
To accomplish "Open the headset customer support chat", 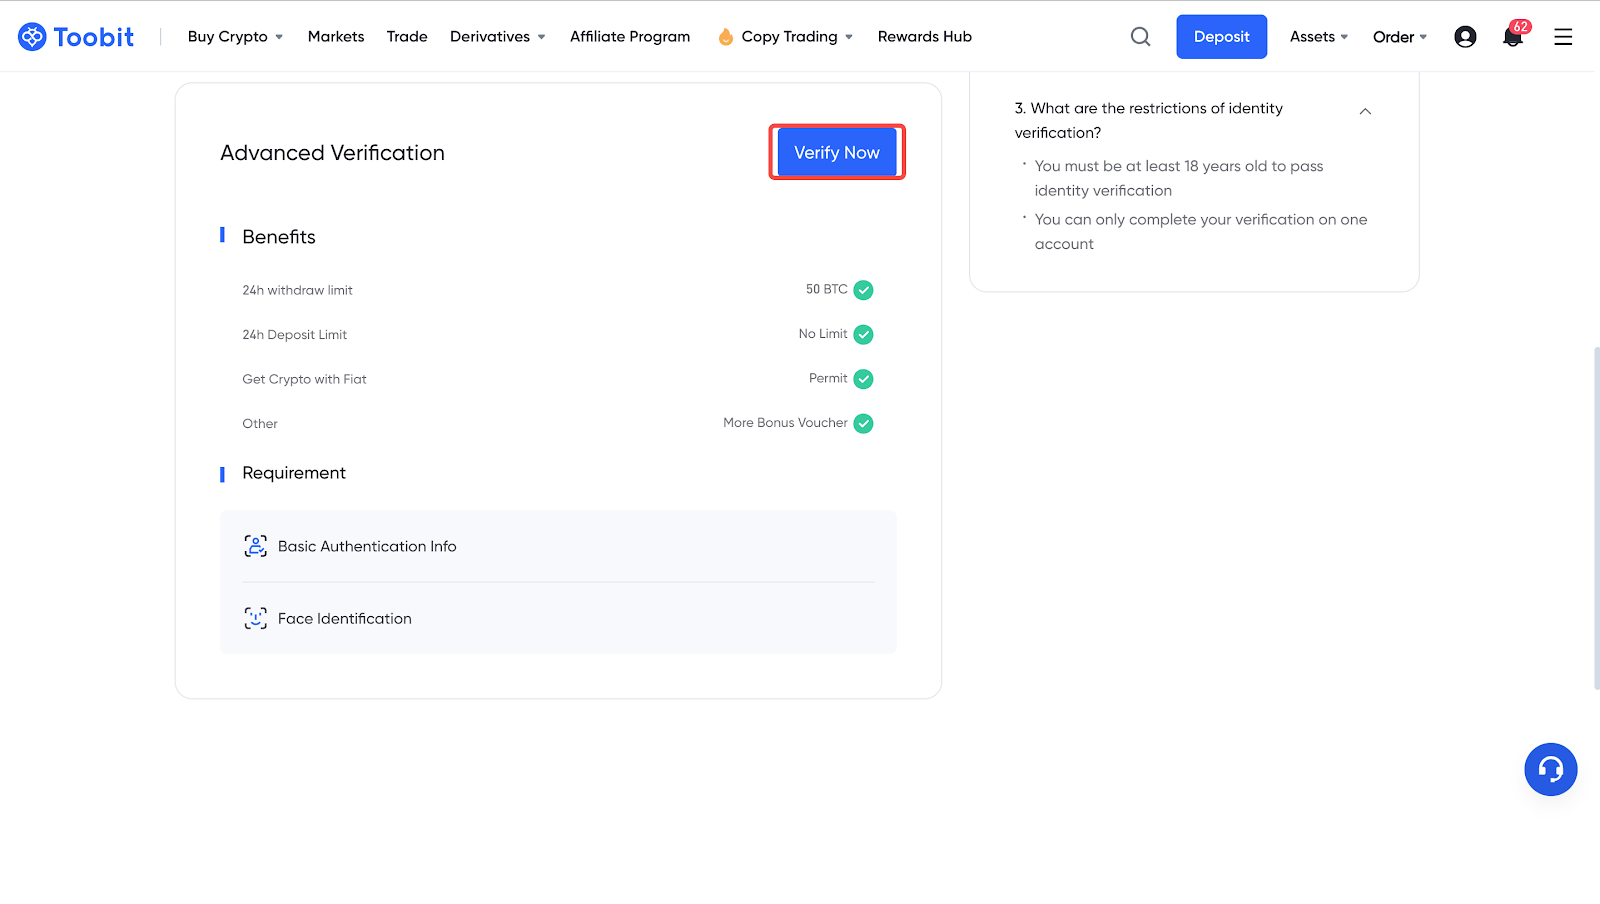I will tap(1550, 769).
